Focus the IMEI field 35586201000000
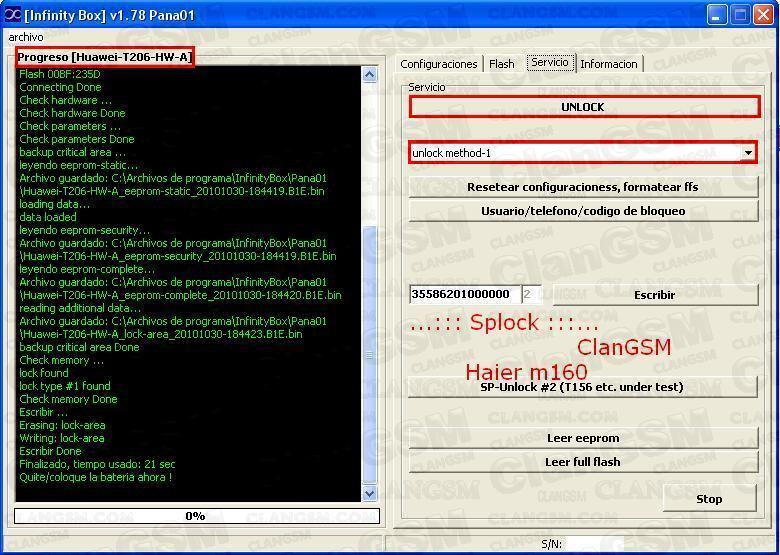The image size is (780, 555). [x=465, y=294]
